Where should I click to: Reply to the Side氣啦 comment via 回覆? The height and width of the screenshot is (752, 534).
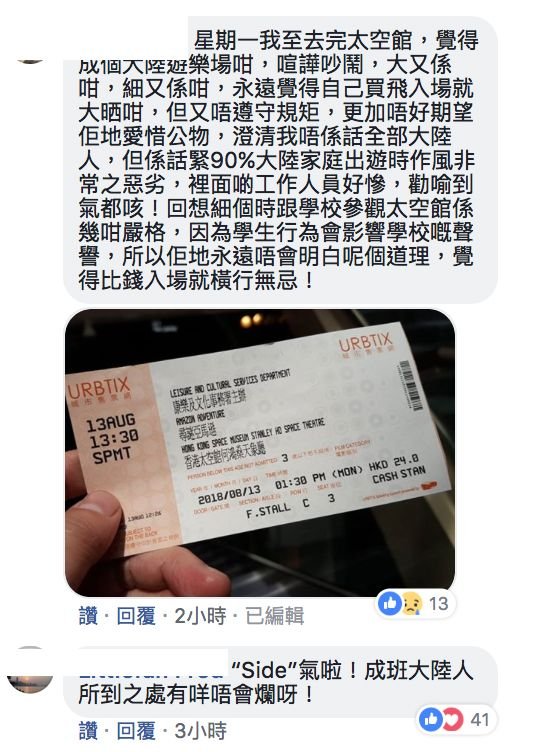point(136,731)
